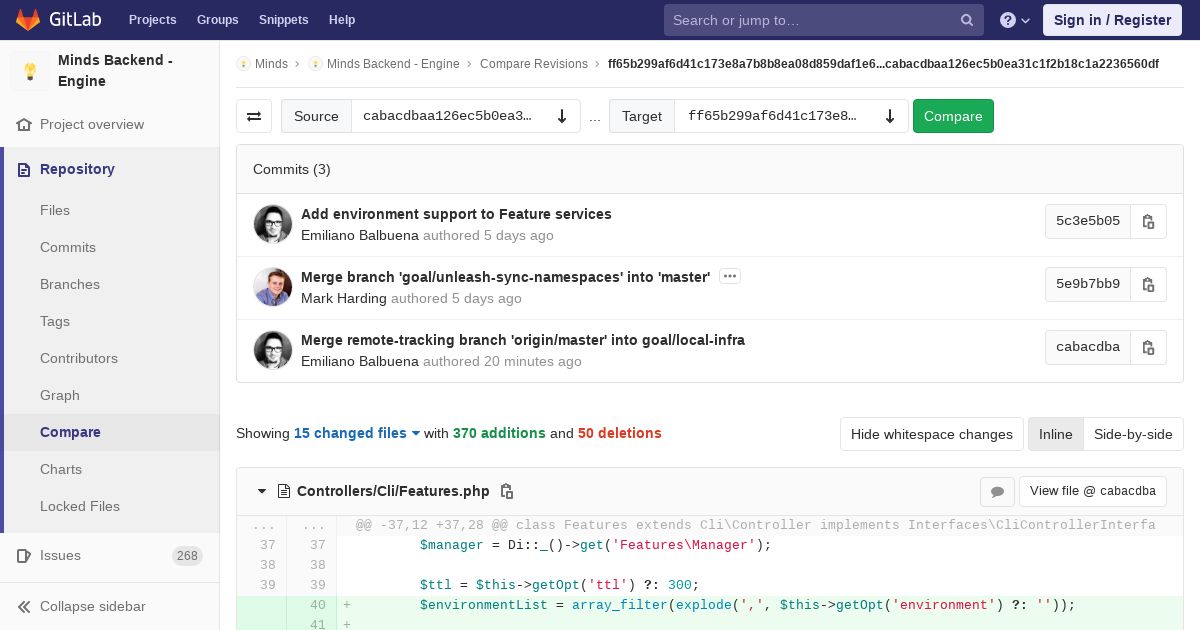Image resolution: width=1200 pixels, height=630 pixels.
Task: Switch diff to Inline view
Action: point(1055,434)
